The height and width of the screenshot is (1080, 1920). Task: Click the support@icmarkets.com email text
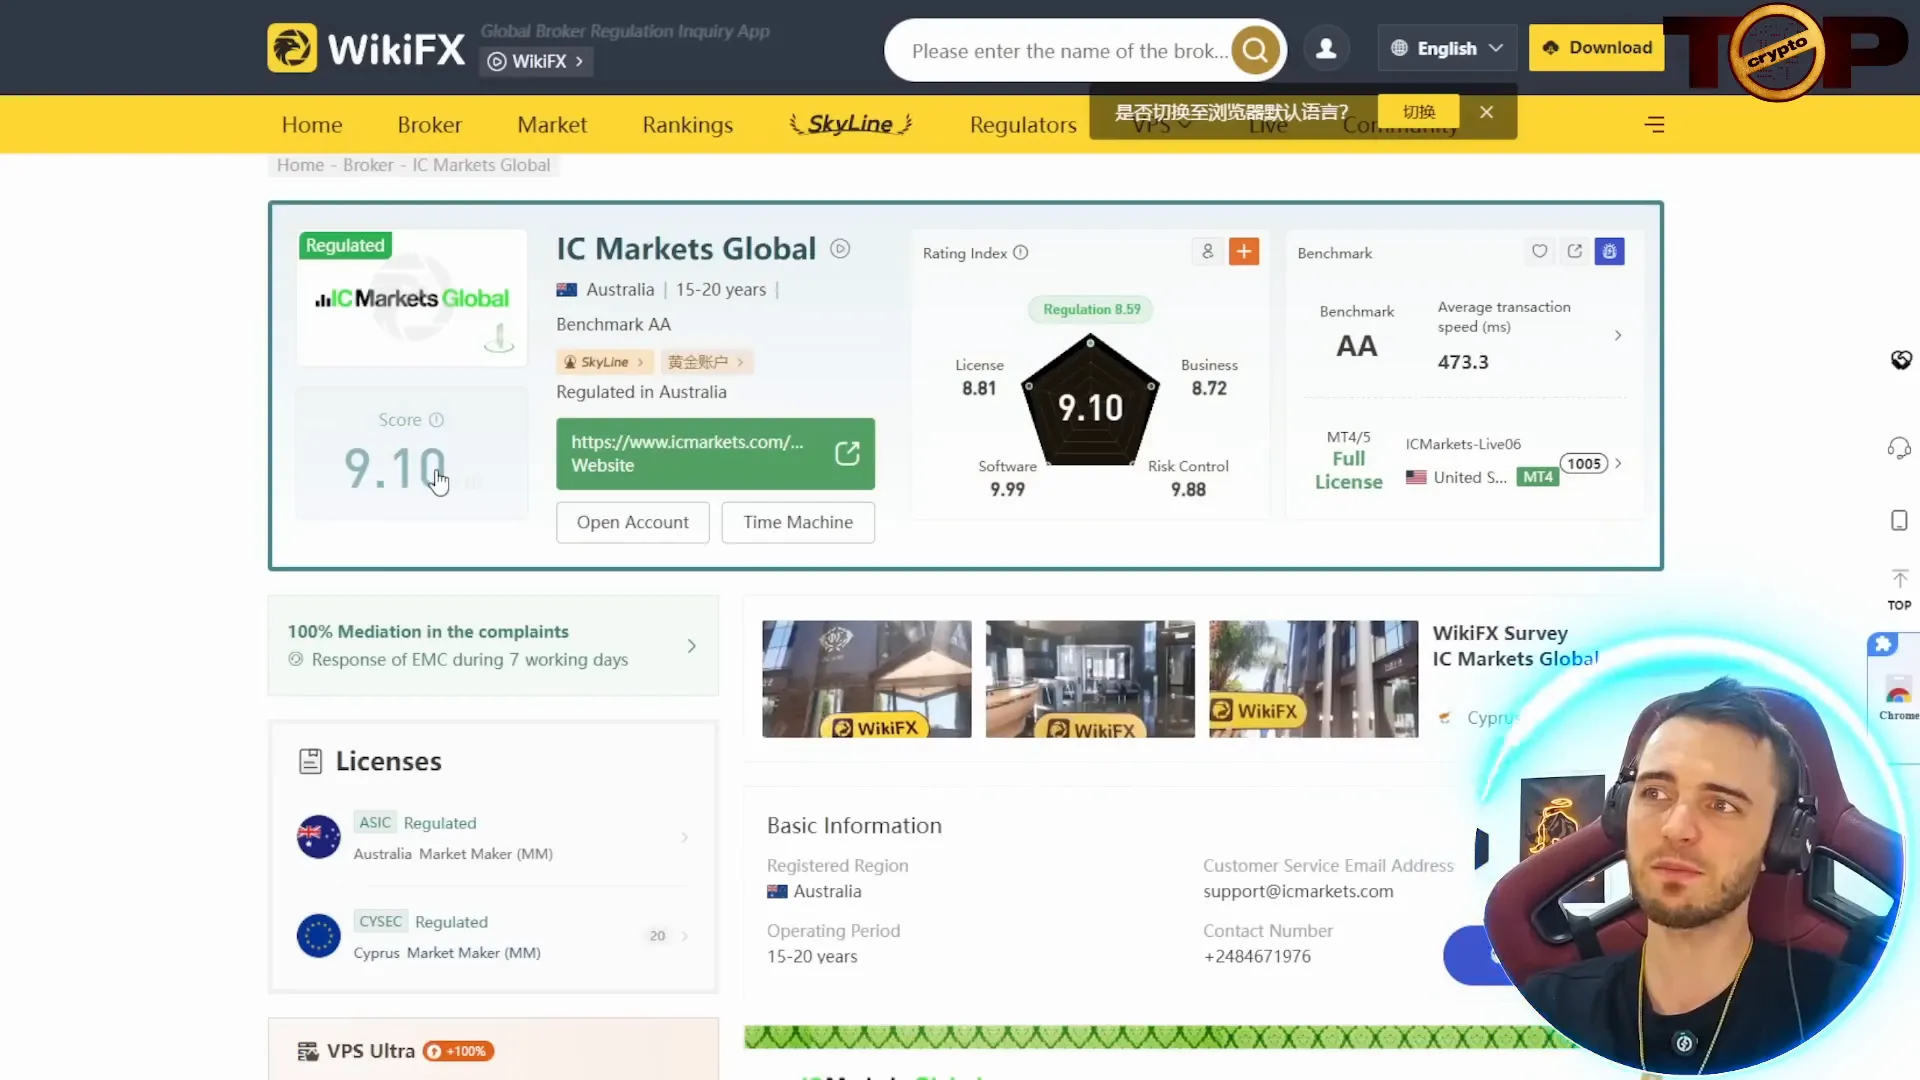(1298, 891)
